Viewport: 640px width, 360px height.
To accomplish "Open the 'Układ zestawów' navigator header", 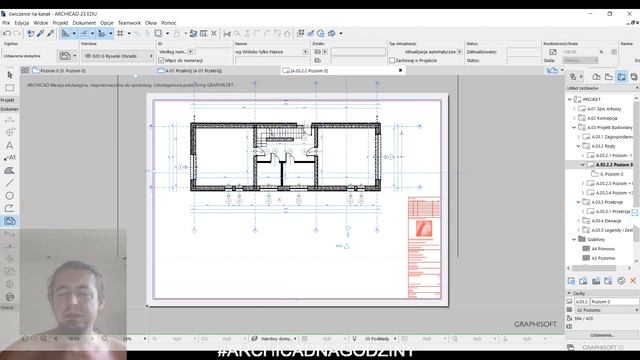I will click(x=602, y=88).
